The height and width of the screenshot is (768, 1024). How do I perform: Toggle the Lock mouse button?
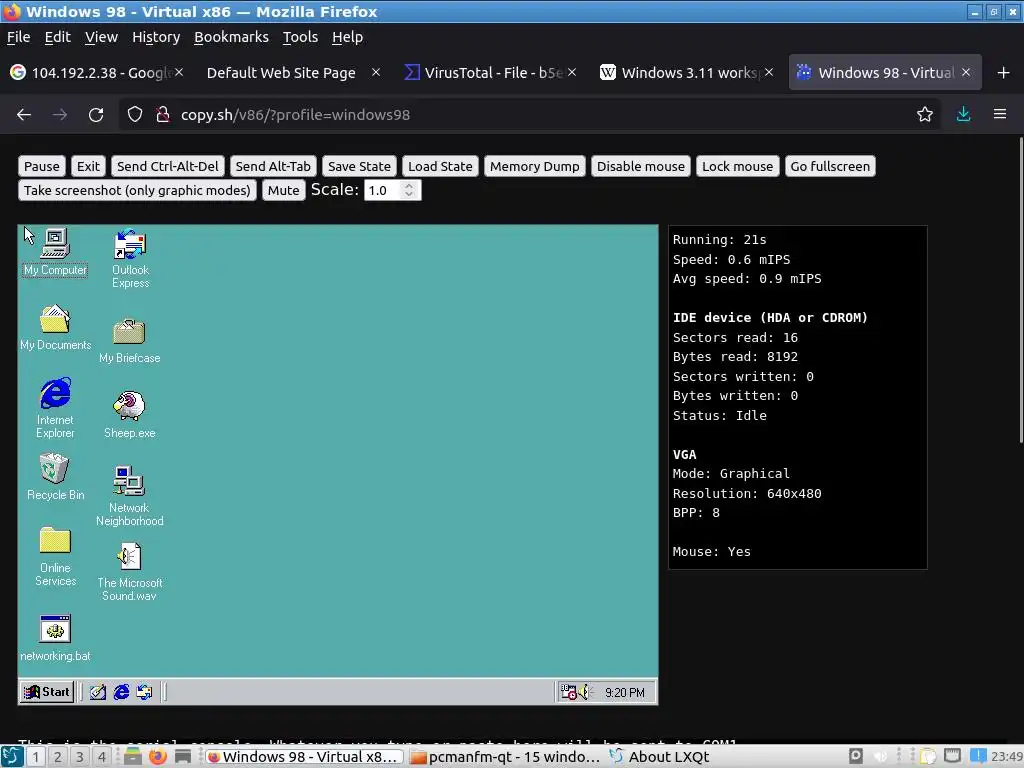coord(737,167)
